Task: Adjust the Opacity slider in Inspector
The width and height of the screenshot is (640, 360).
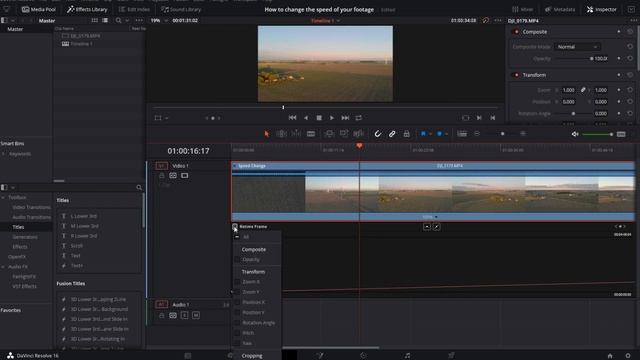Action: coord(574,59)
